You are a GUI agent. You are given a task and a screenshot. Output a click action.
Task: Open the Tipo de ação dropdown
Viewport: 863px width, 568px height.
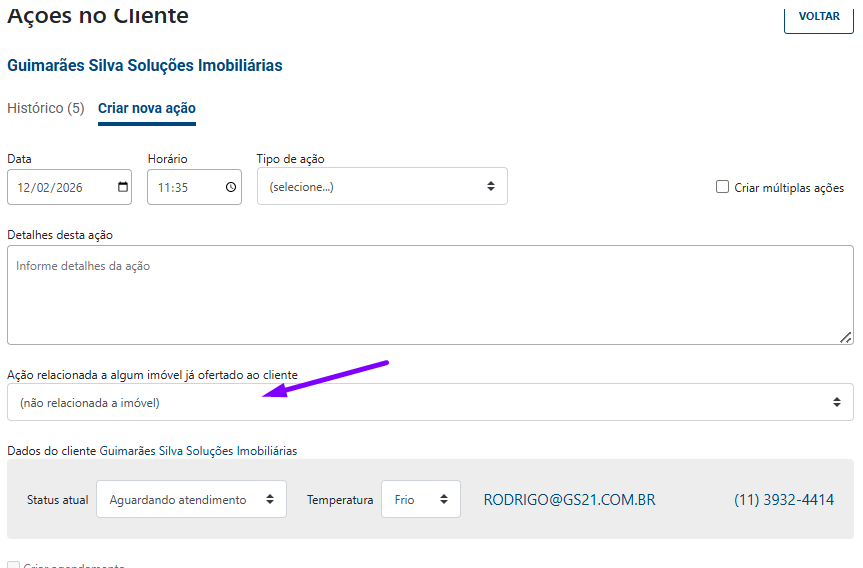(x=381, y=187)
